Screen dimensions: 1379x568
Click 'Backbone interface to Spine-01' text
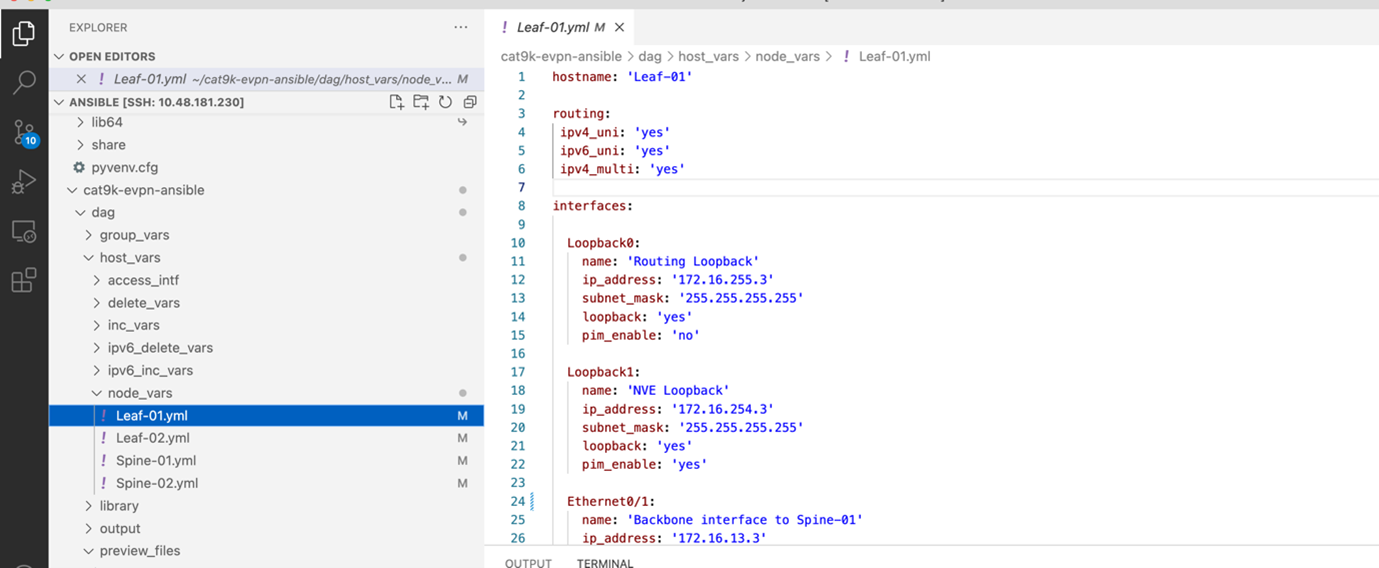click(x=744, y=519)
